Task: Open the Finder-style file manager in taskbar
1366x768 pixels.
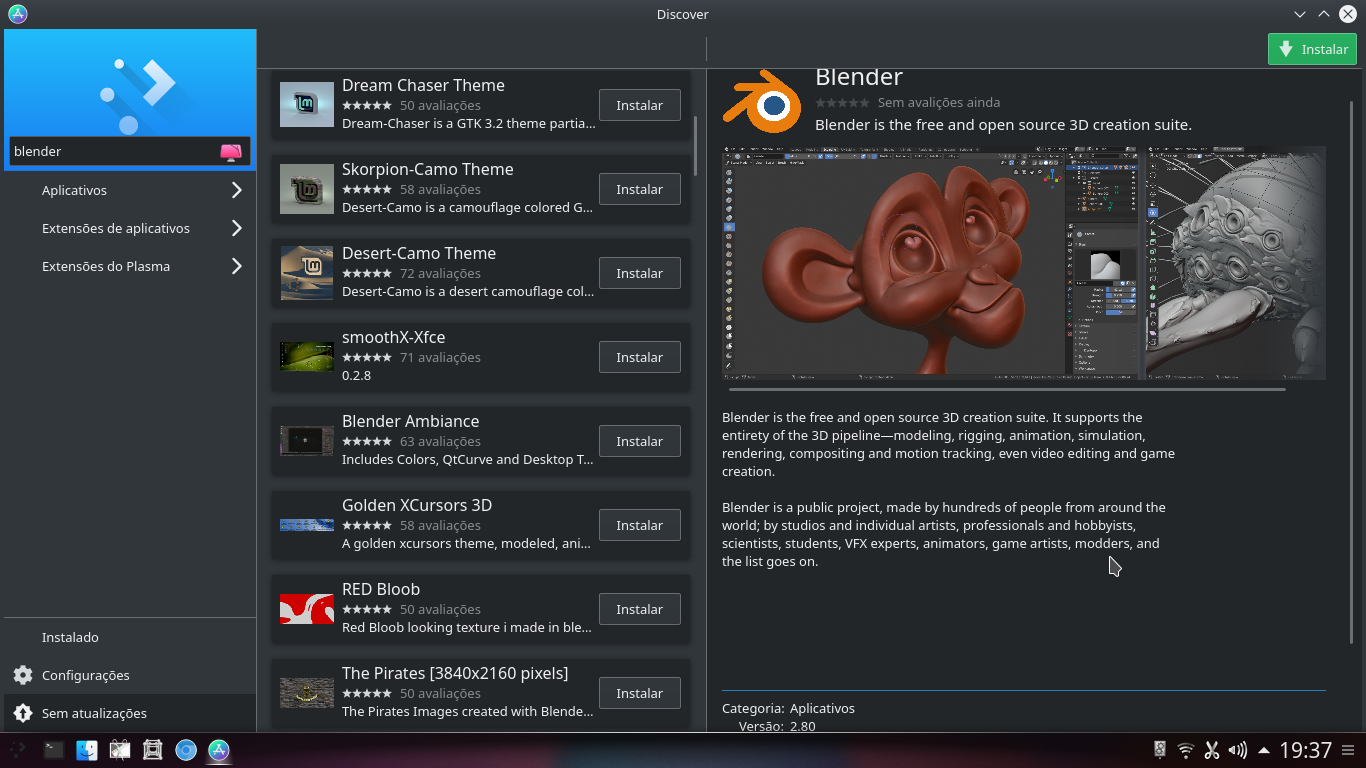Action: click(87, 750)
